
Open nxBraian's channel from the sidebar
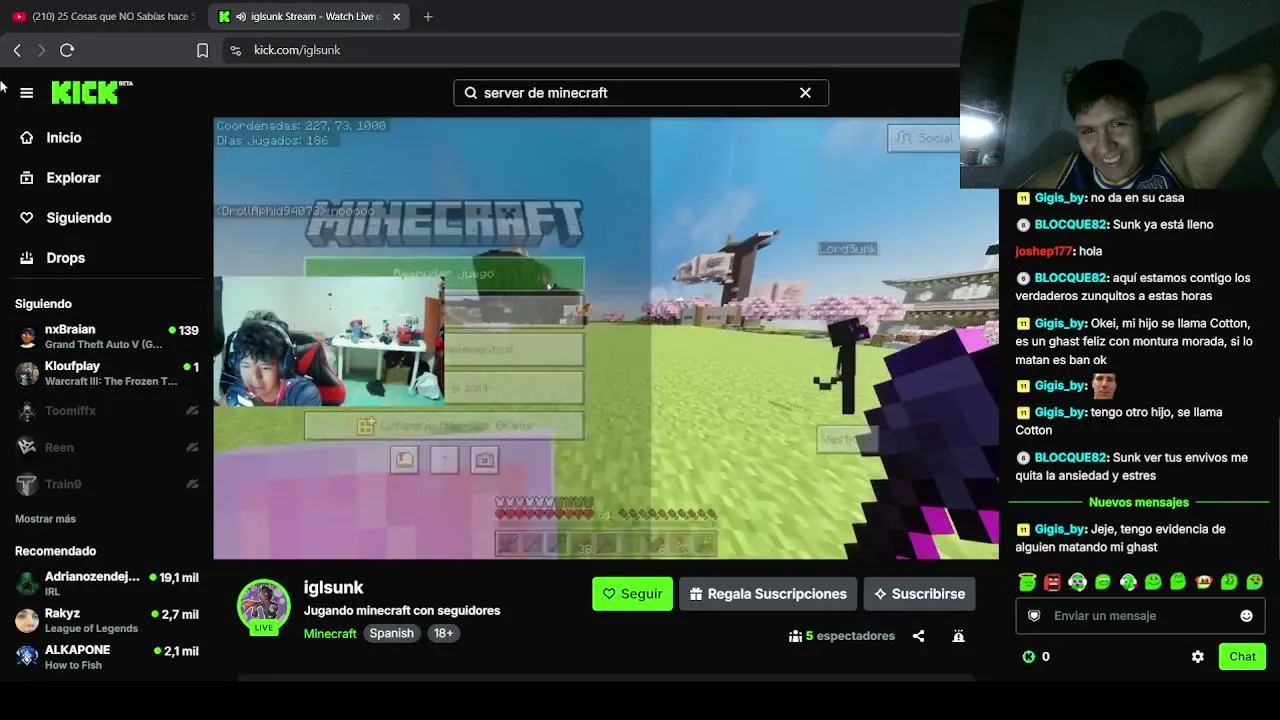(107, 337)
